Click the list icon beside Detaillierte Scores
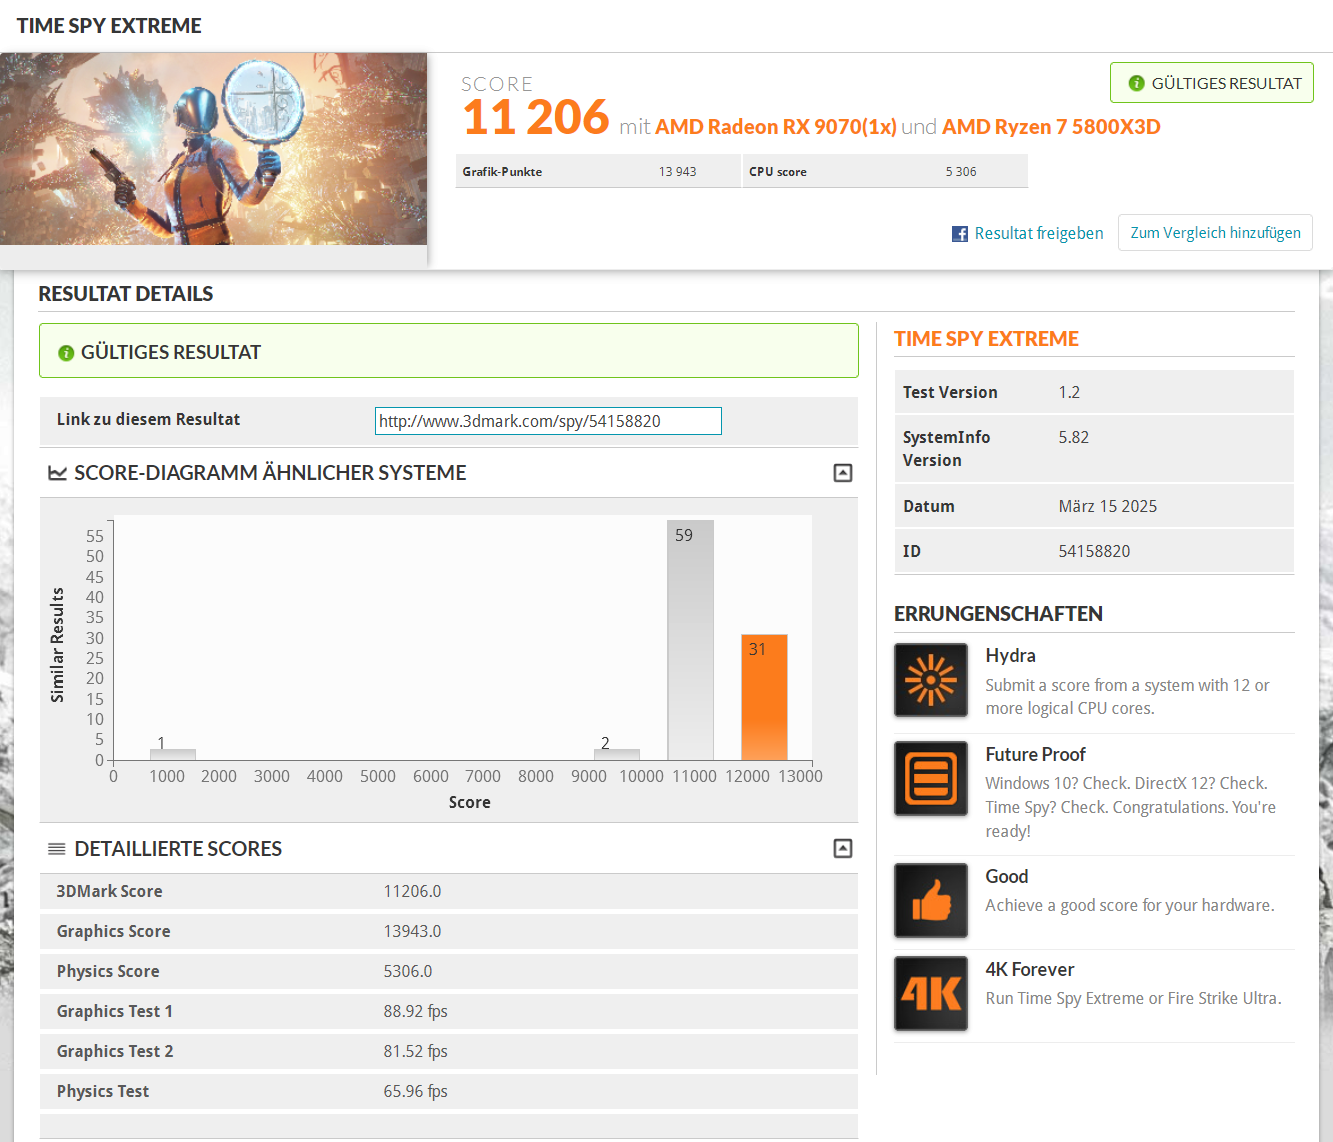Screen dimensions: 1333x1142 pos(57,849)
